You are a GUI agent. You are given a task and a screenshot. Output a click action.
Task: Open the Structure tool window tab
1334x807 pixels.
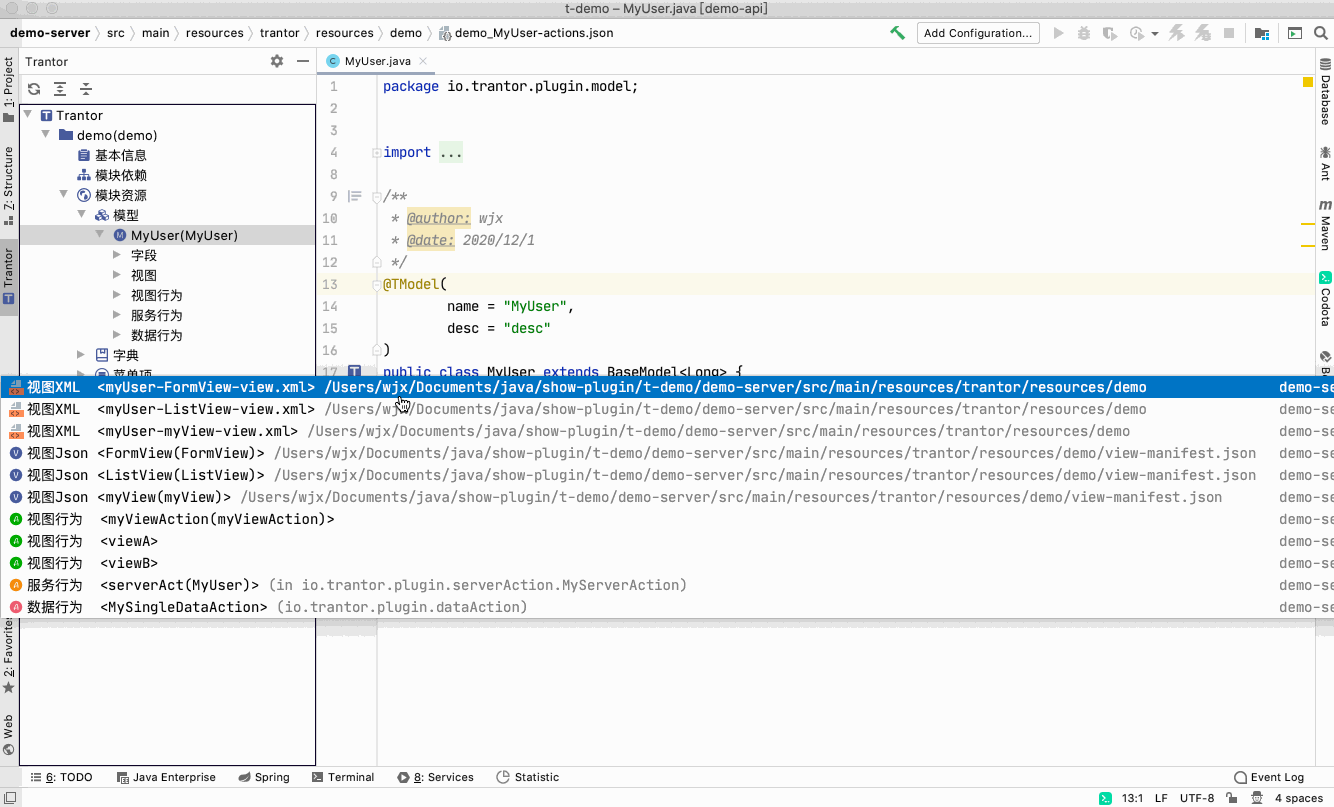coord(9,185)
